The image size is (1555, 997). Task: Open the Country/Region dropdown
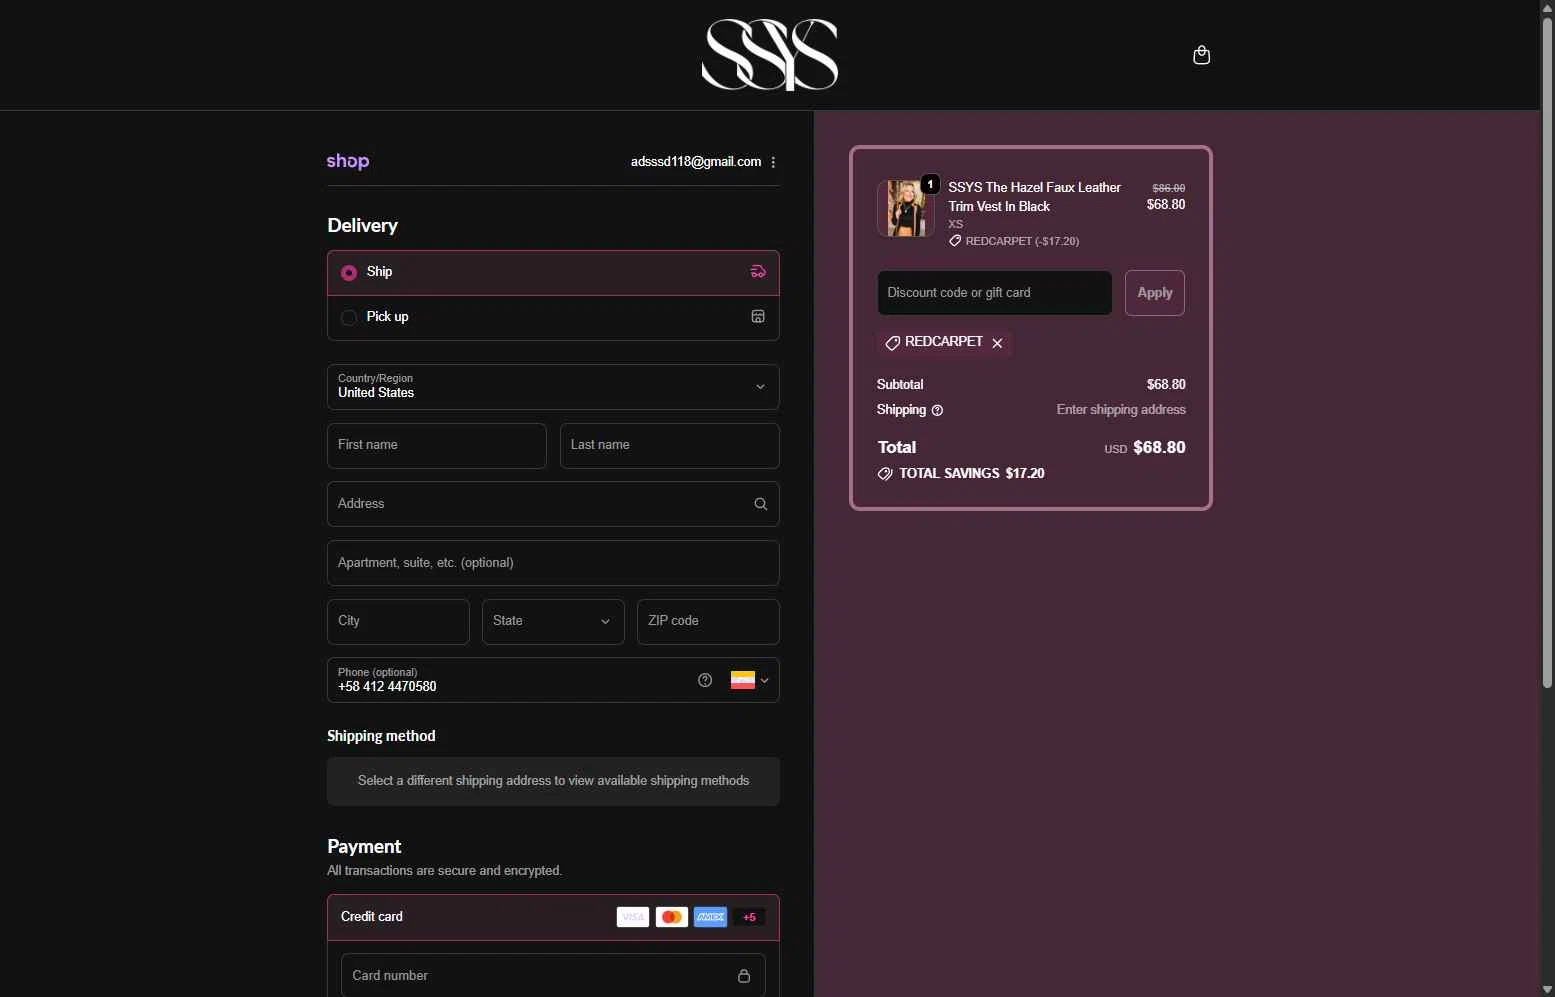(x=553, y=387)
